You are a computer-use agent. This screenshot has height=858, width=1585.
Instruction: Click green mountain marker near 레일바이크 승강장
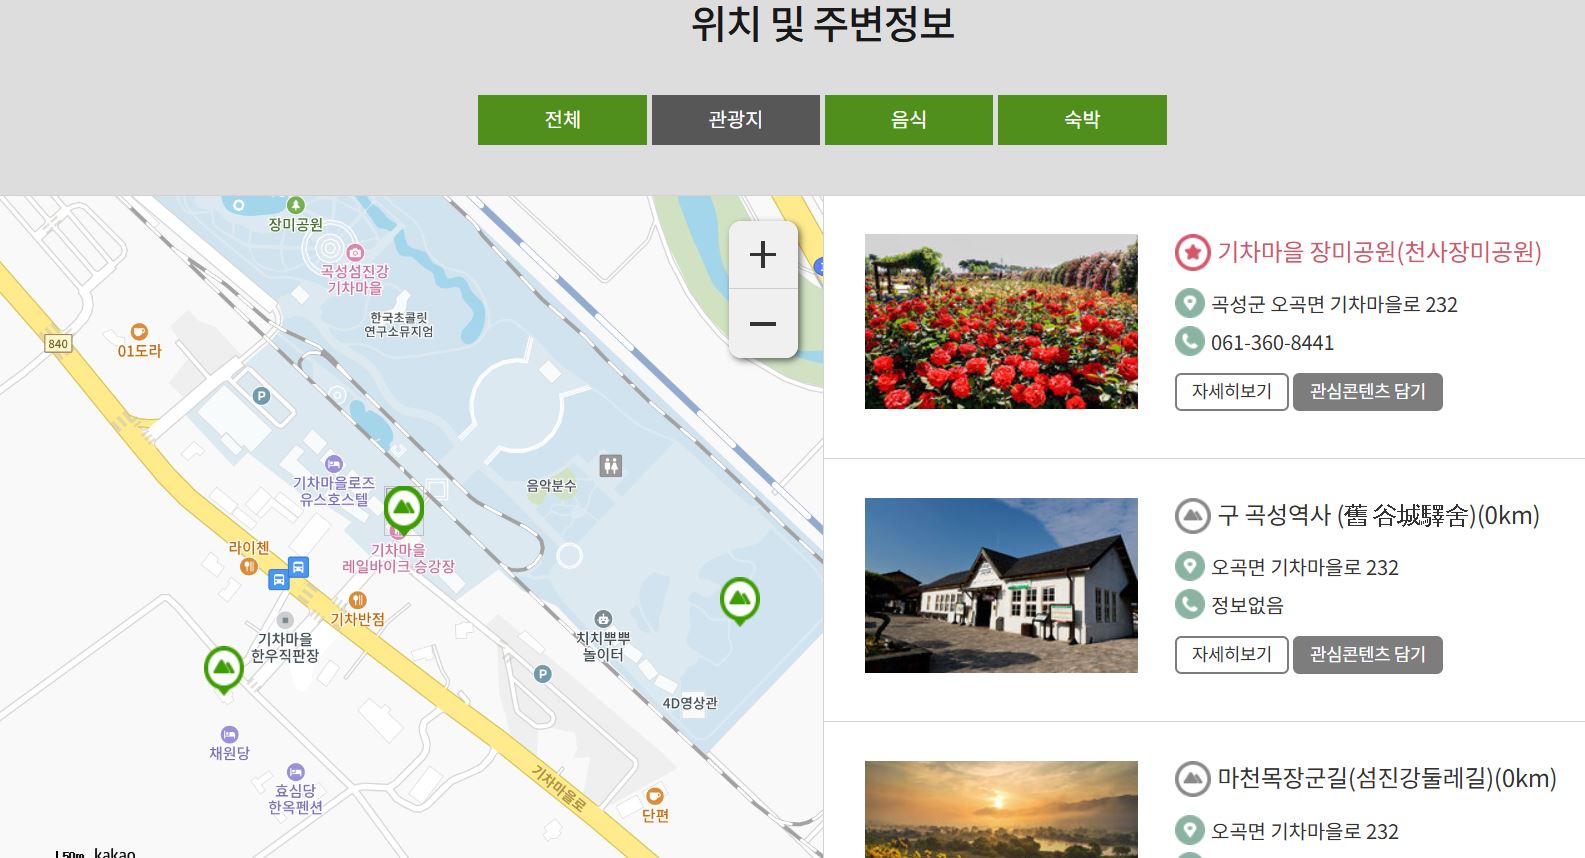[404, 510]
